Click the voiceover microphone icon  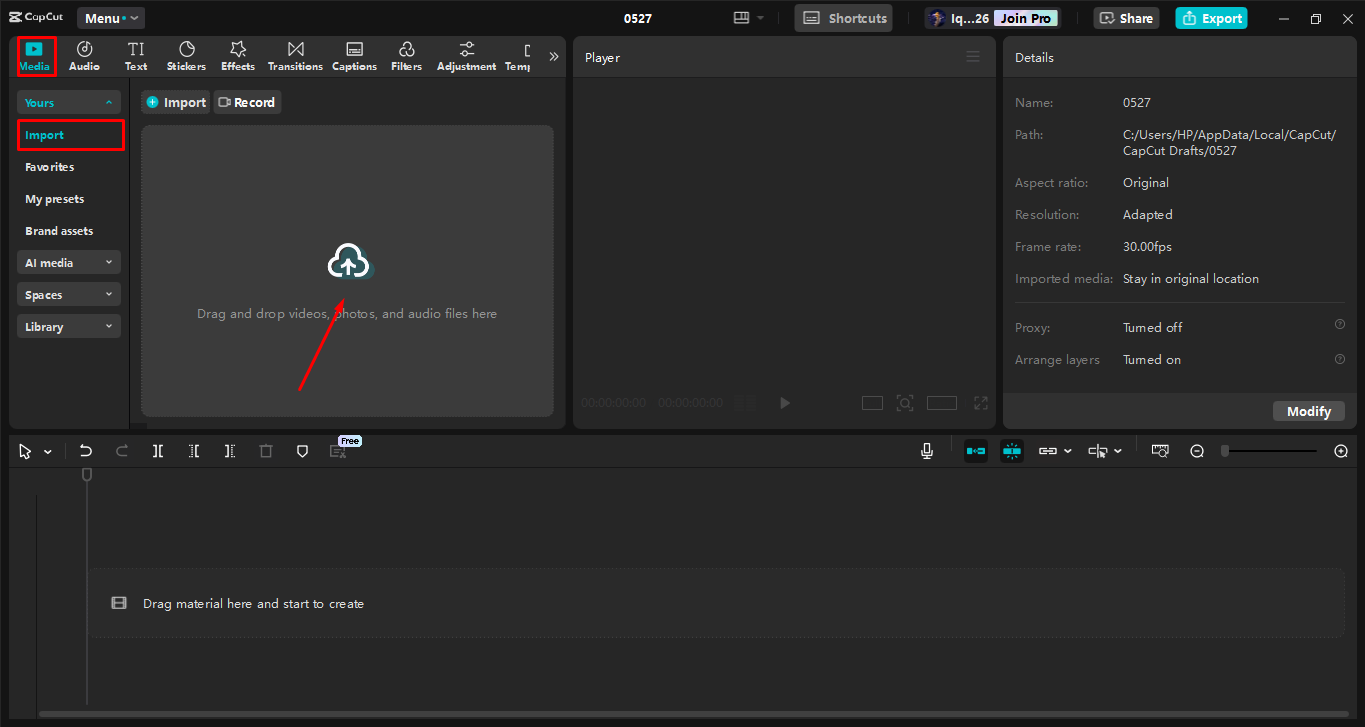tap(926, 451)
